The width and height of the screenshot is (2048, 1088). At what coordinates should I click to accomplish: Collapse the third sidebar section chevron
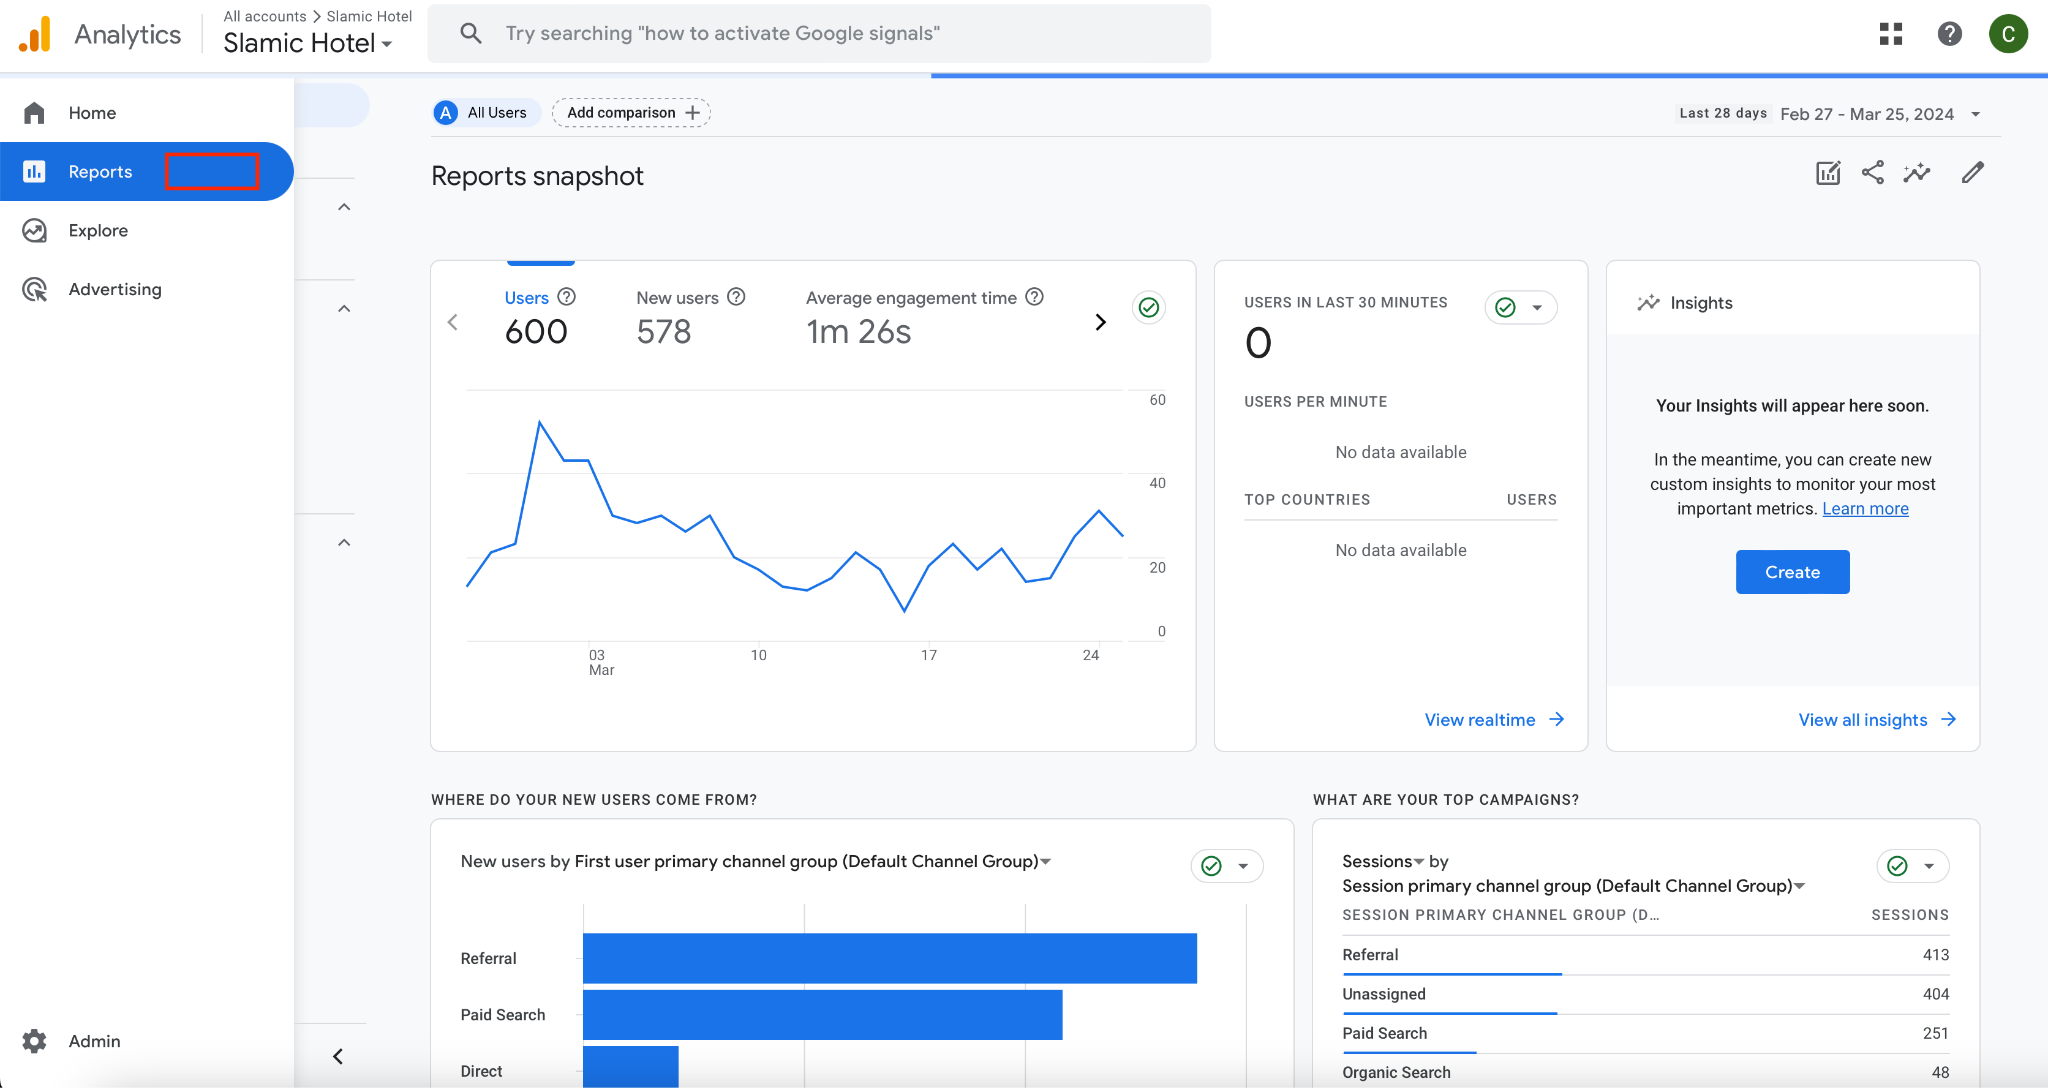pyautogui.click(x=344, y=543)
